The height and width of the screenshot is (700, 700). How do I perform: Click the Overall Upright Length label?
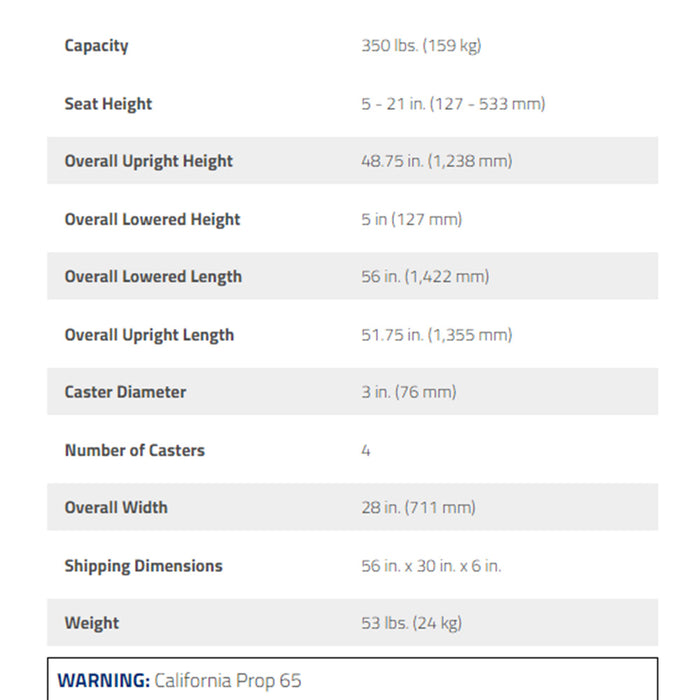149,335
